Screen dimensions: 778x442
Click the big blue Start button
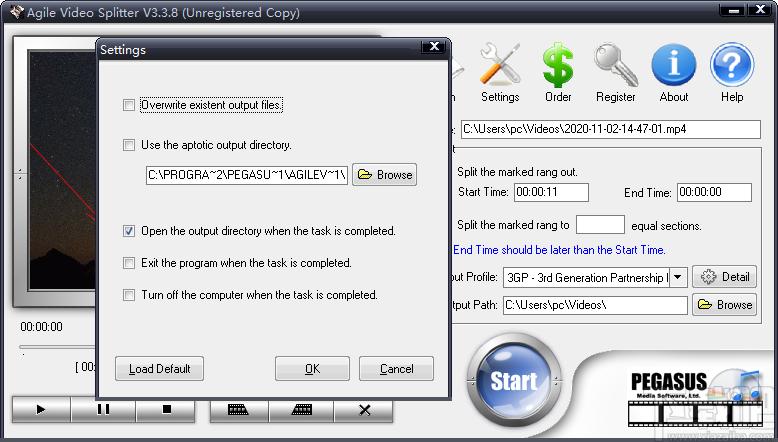pos(513,381)
